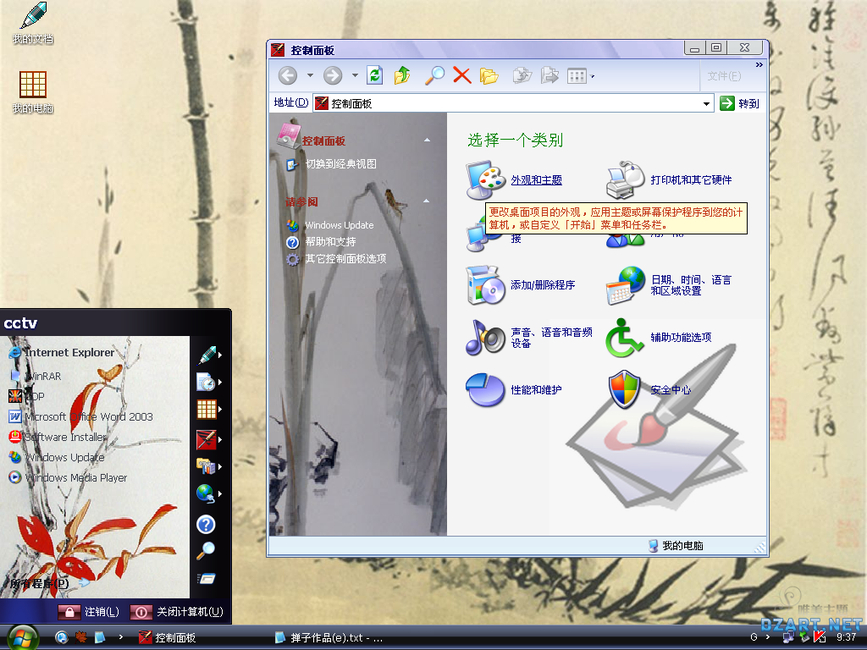
Task: Click the Search magnifier in Start menu
Action: 206,550
